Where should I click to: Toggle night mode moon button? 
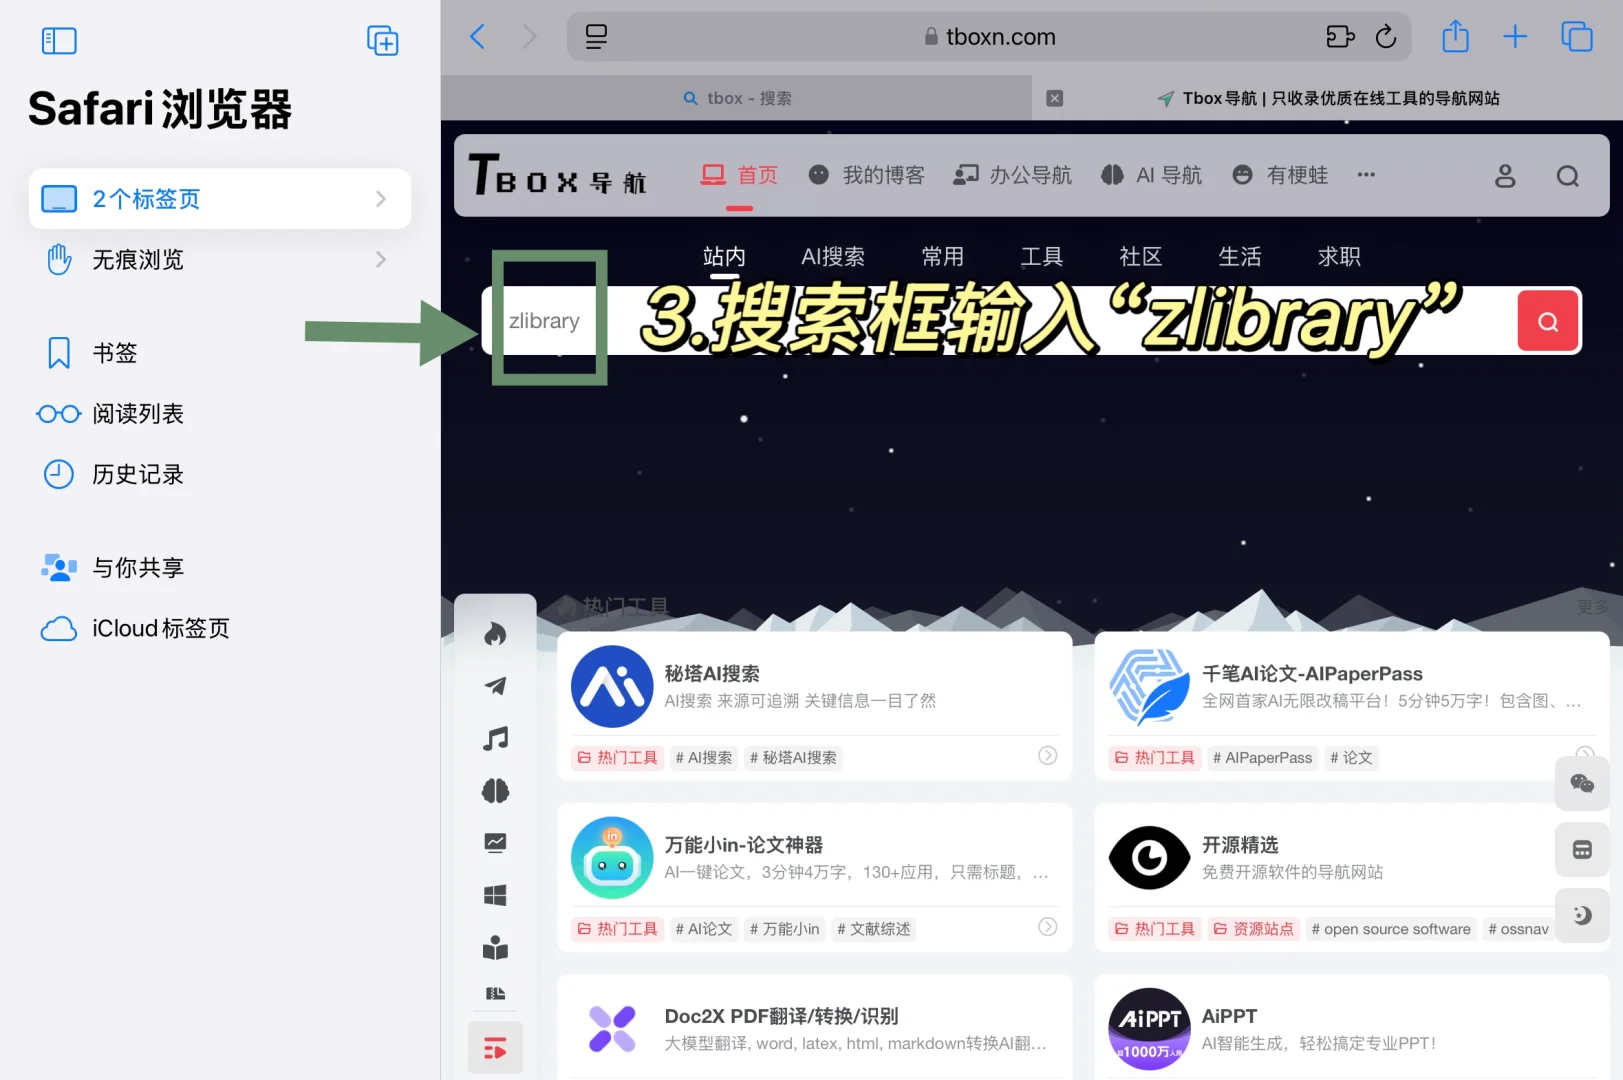(x=1582, y=915)
